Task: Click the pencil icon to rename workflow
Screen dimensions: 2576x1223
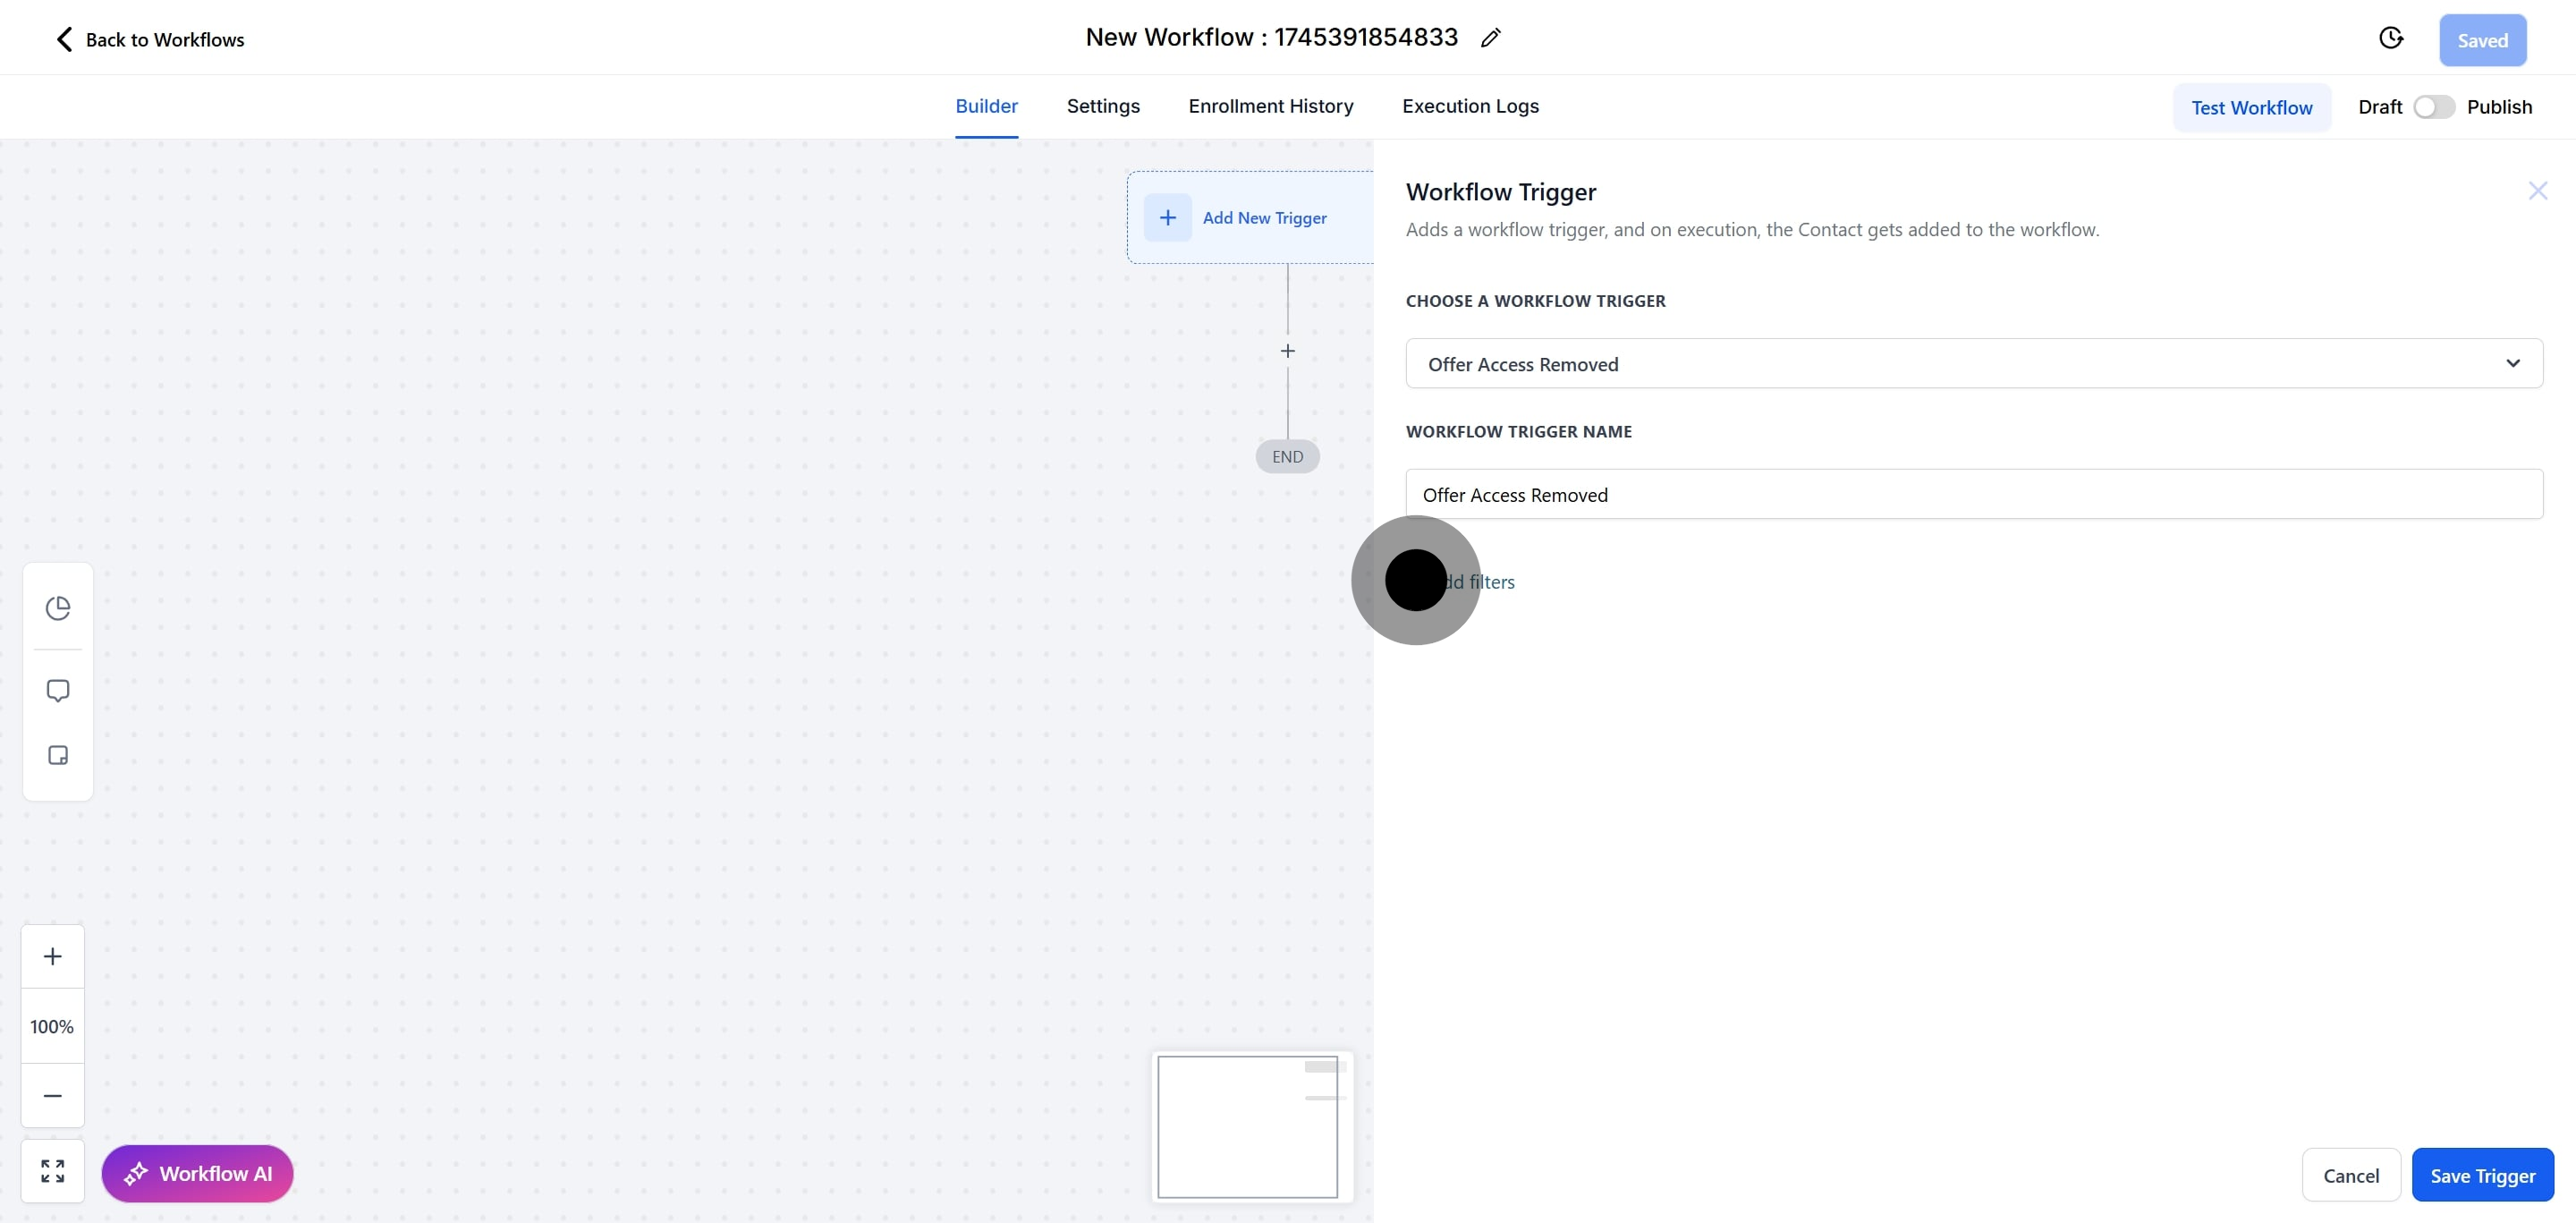Action: 1491,38
